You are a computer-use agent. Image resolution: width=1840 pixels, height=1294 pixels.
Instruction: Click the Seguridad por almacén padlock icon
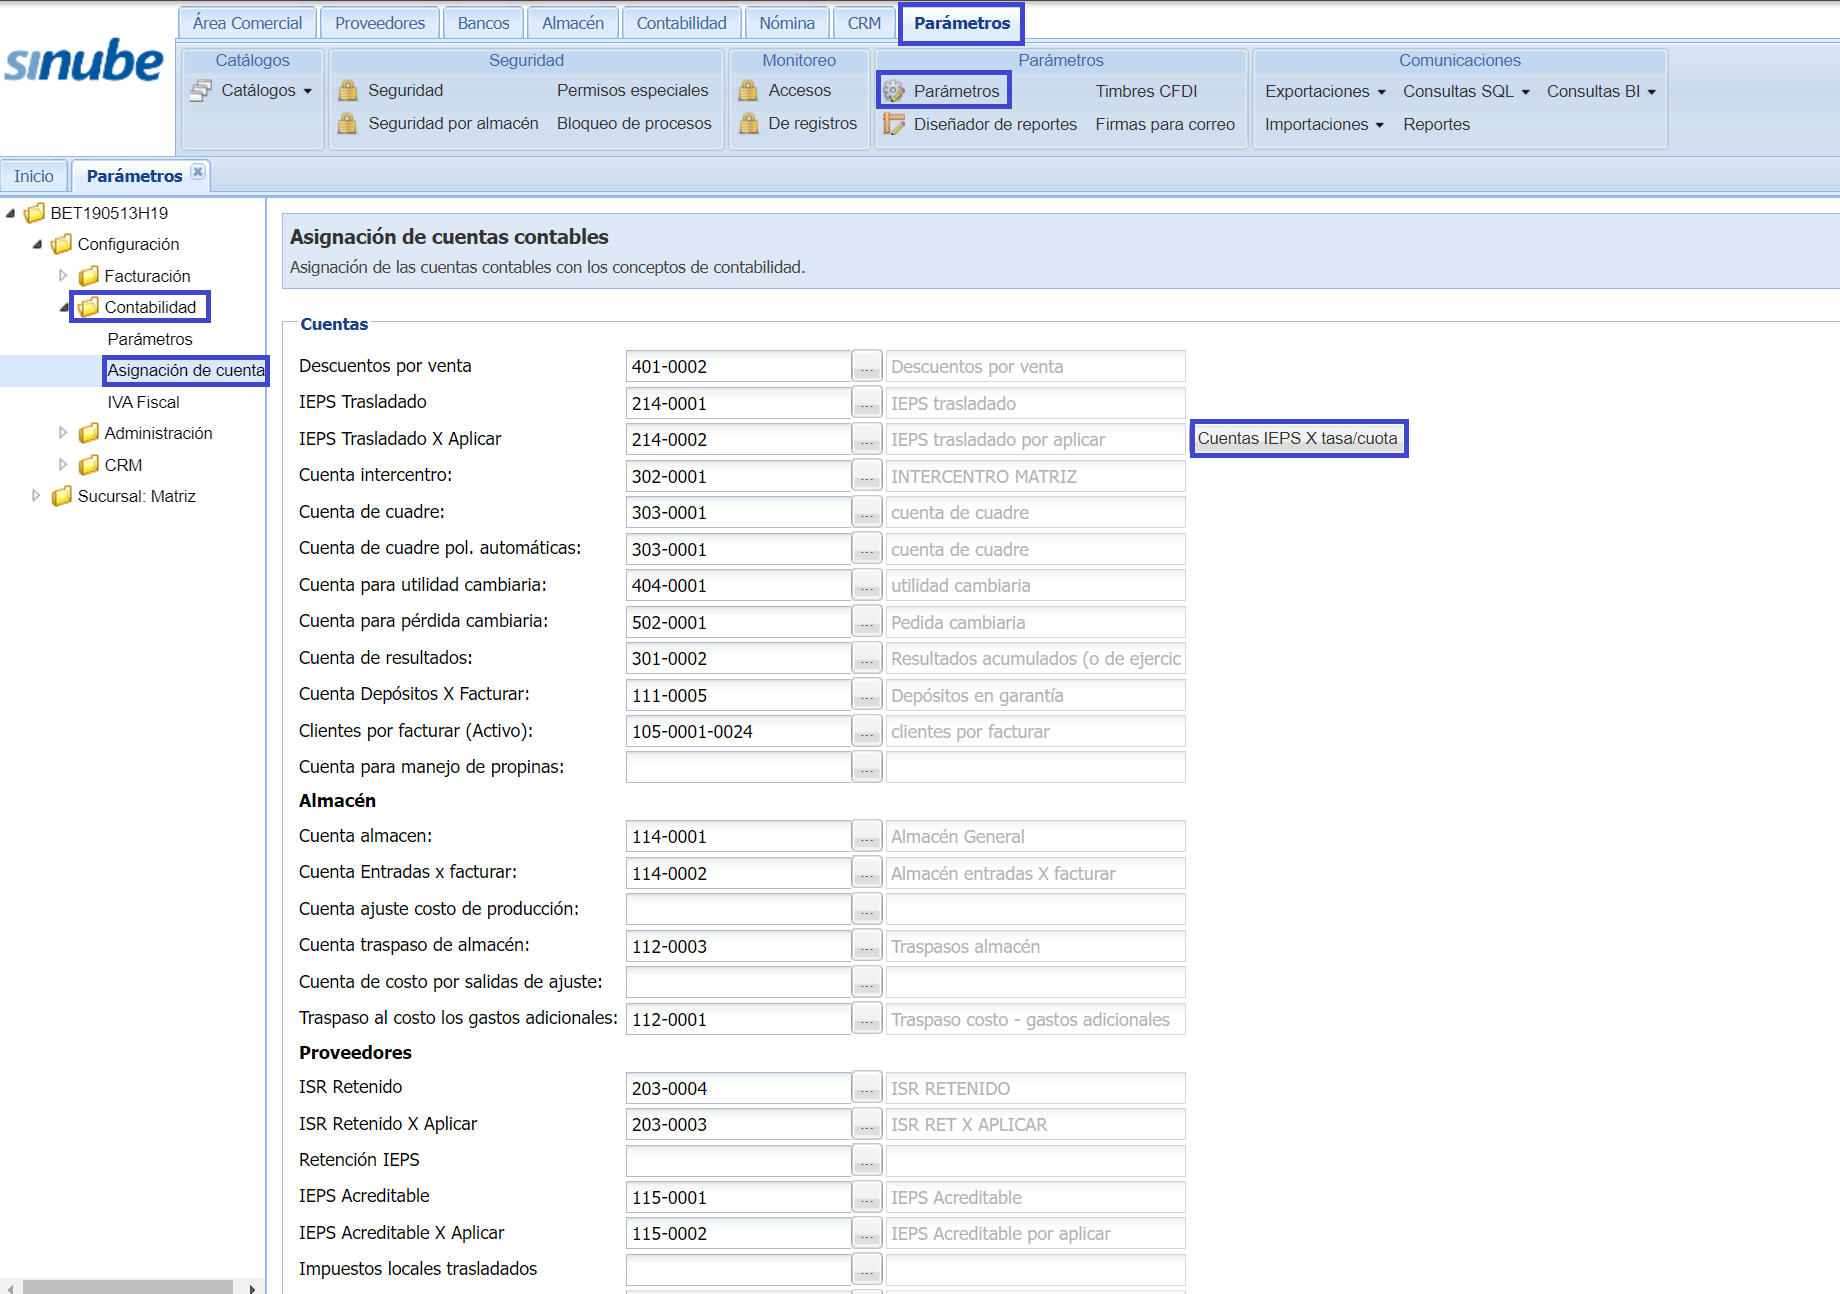348,124
